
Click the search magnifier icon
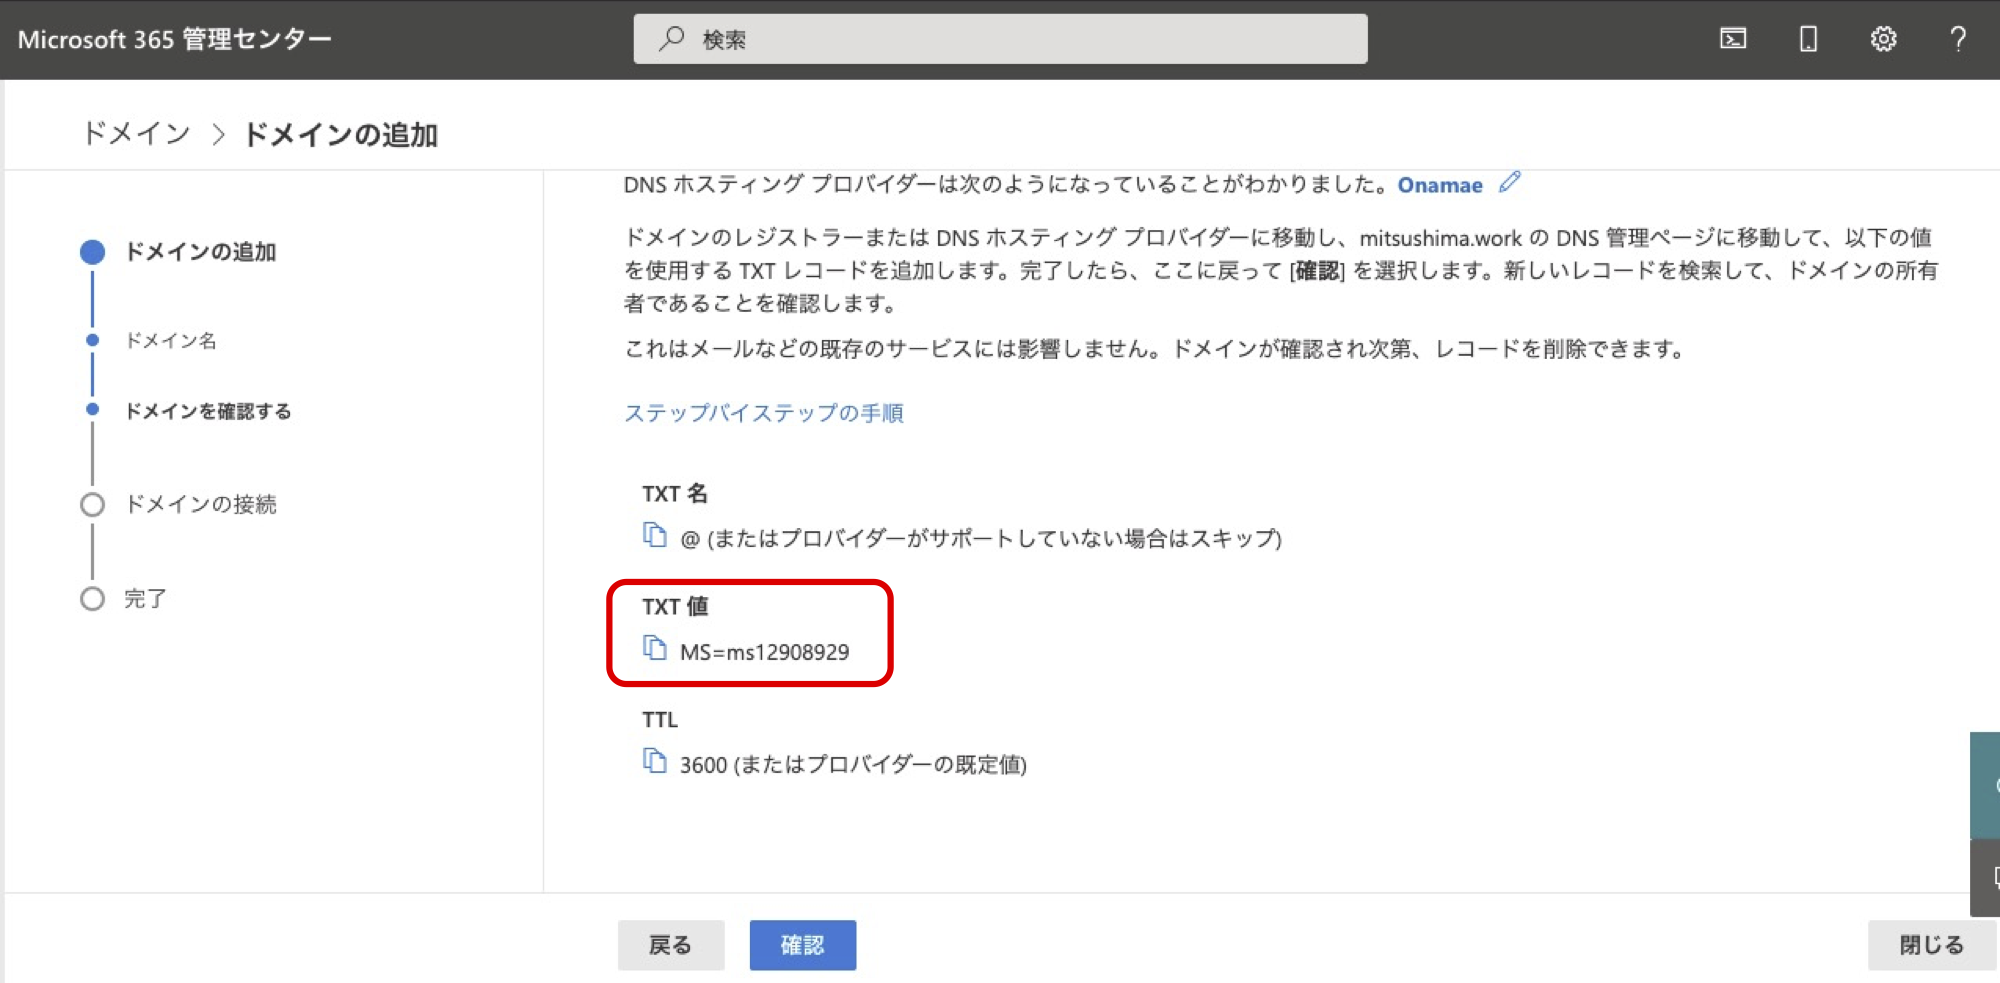point(671,39)
